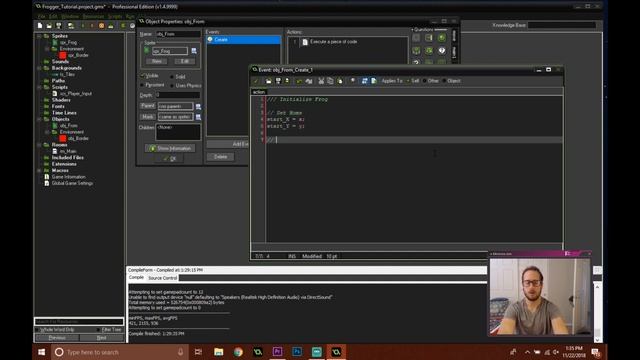This screenshot has width=640, height=360.
Task: Toggle the Uses Physics checkbox
Action: coord(172,86)
